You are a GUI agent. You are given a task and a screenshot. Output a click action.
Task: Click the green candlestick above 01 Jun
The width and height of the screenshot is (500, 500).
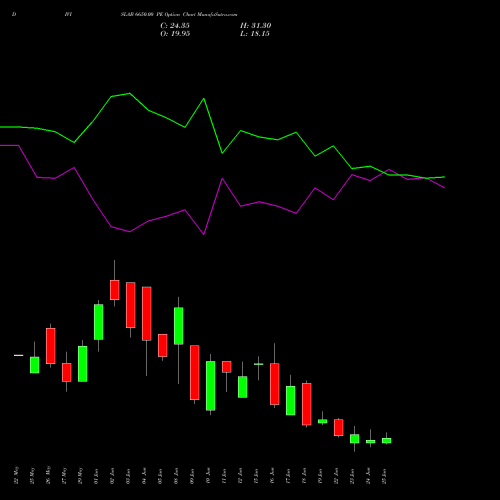99,322
